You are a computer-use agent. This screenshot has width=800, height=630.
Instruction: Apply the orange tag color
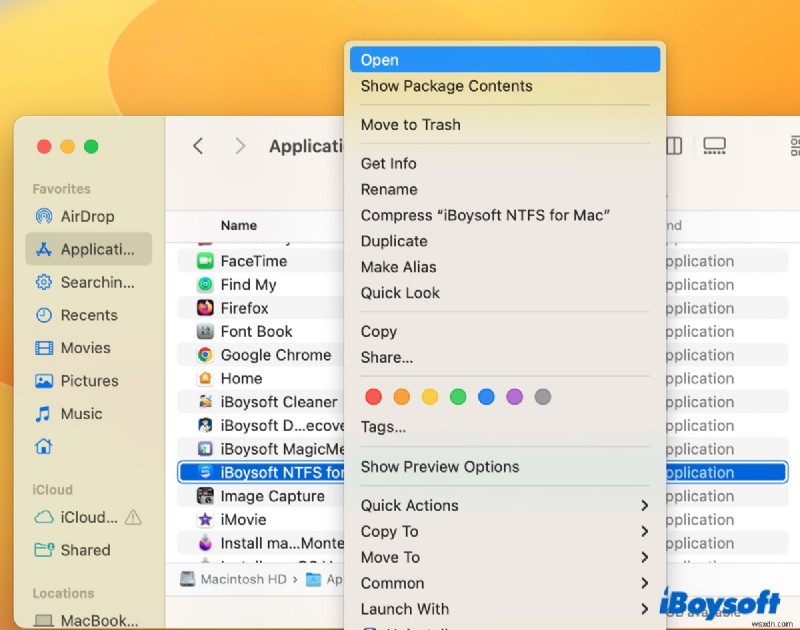pos(402,396)
